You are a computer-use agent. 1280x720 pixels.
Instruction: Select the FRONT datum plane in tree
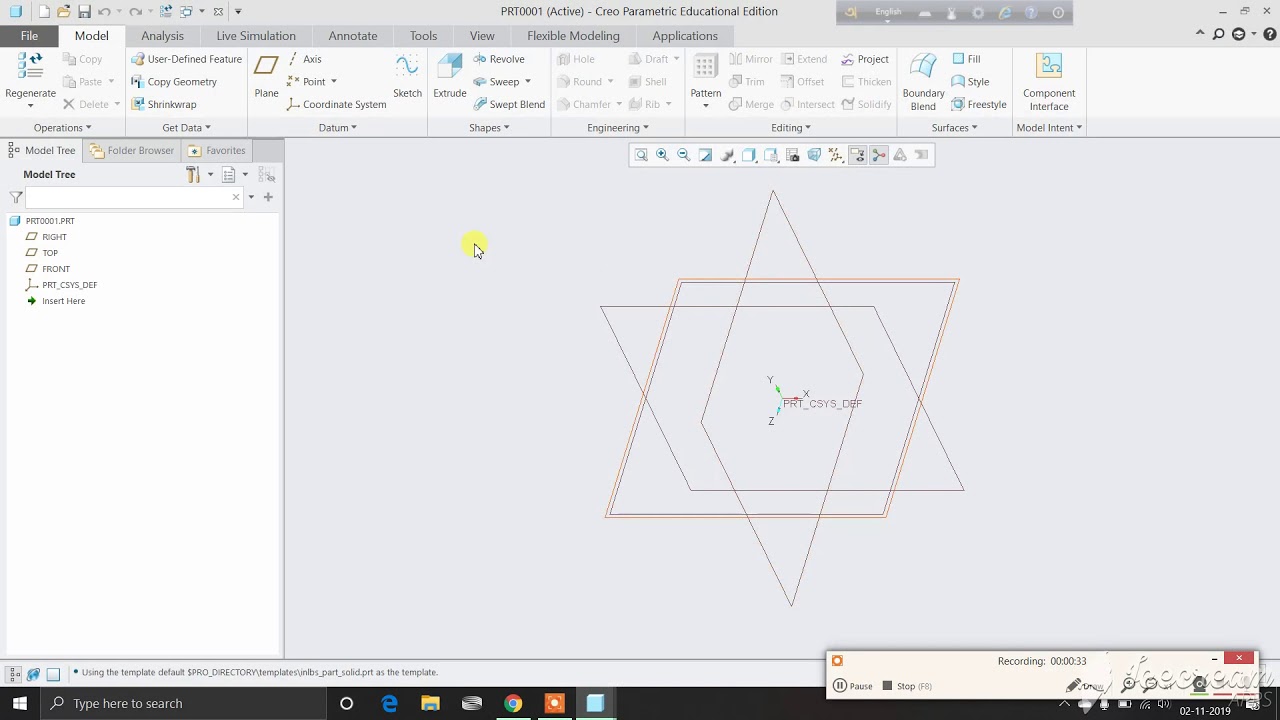click(x=56, y=269)
